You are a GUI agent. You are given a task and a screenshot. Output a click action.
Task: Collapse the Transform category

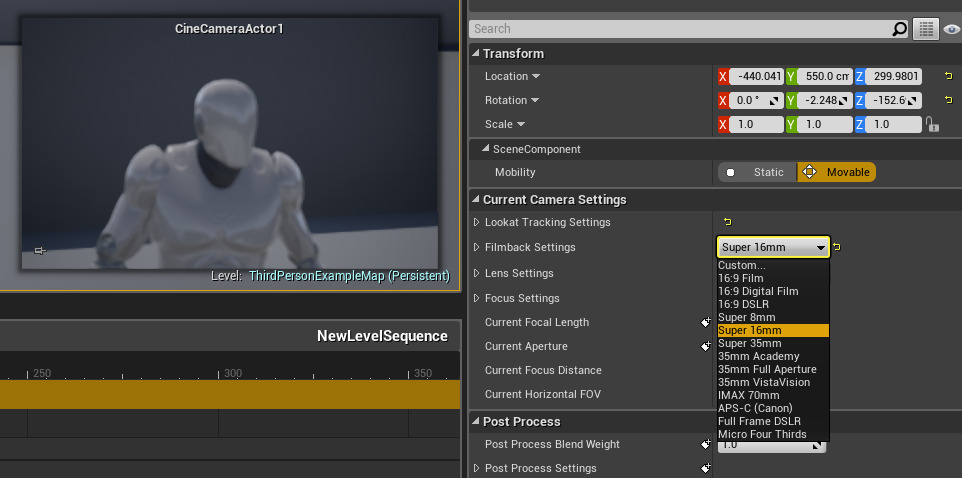[x=476, y=53]
